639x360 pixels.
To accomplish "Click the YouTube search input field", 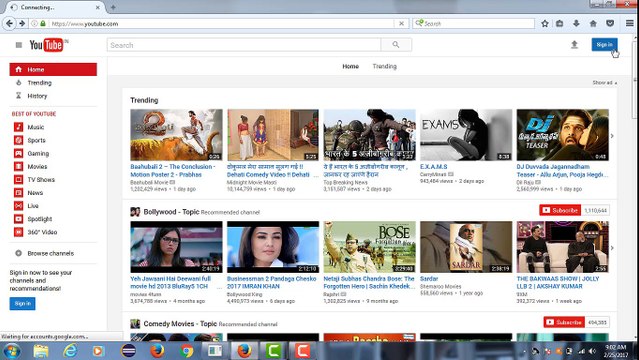I will [x=244, y=45].
